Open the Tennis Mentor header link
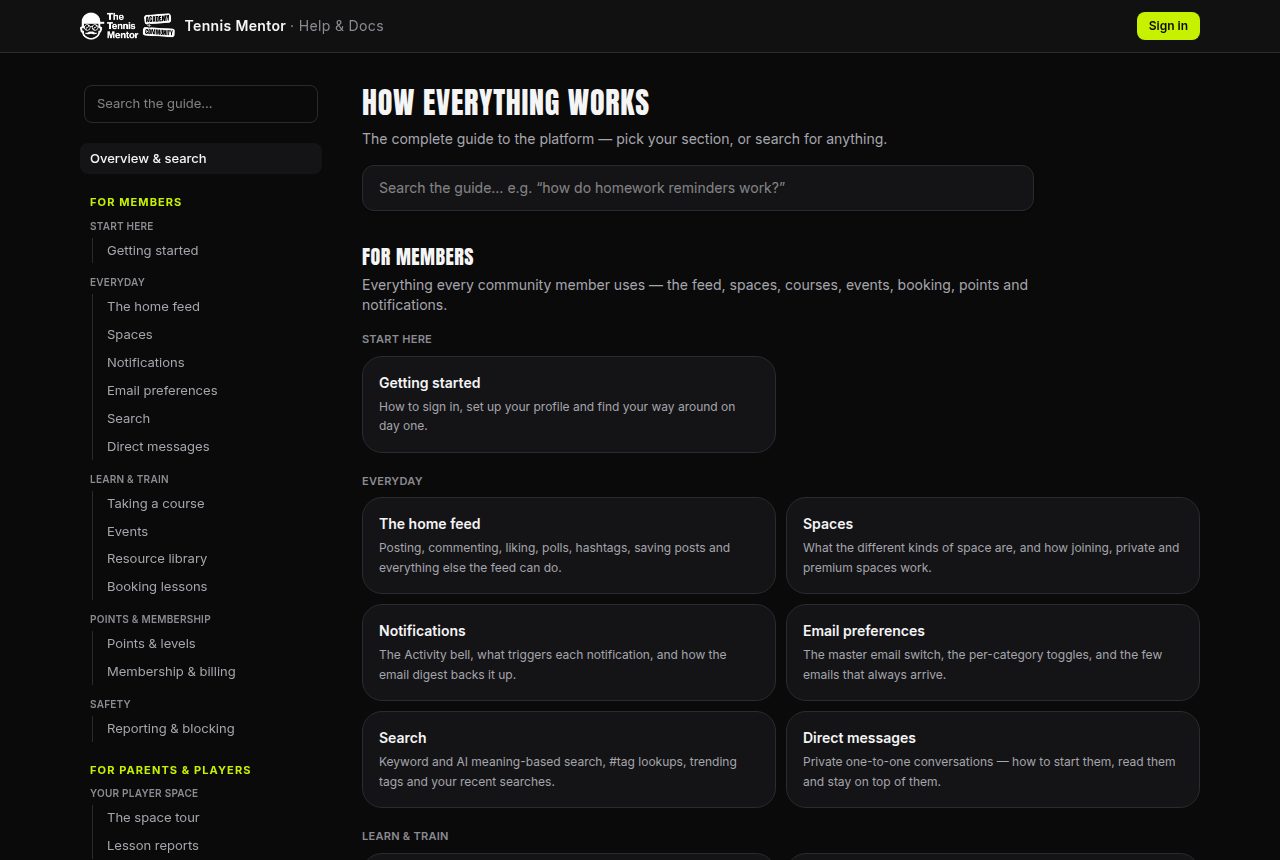Viewport: 1280px width, 860px height. [x=235, y=26]
